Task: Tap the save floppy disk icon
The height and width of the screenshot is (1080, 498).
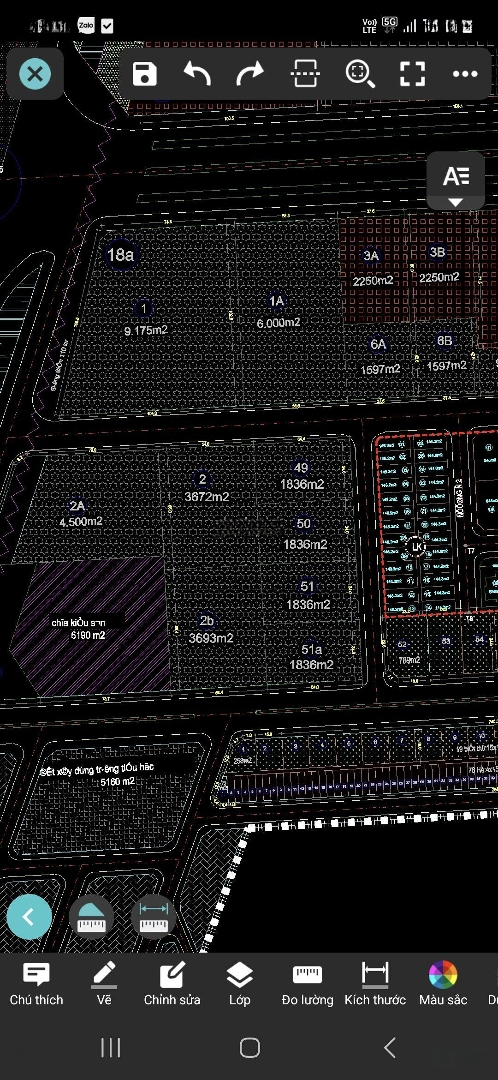Action: coord(145,74)
